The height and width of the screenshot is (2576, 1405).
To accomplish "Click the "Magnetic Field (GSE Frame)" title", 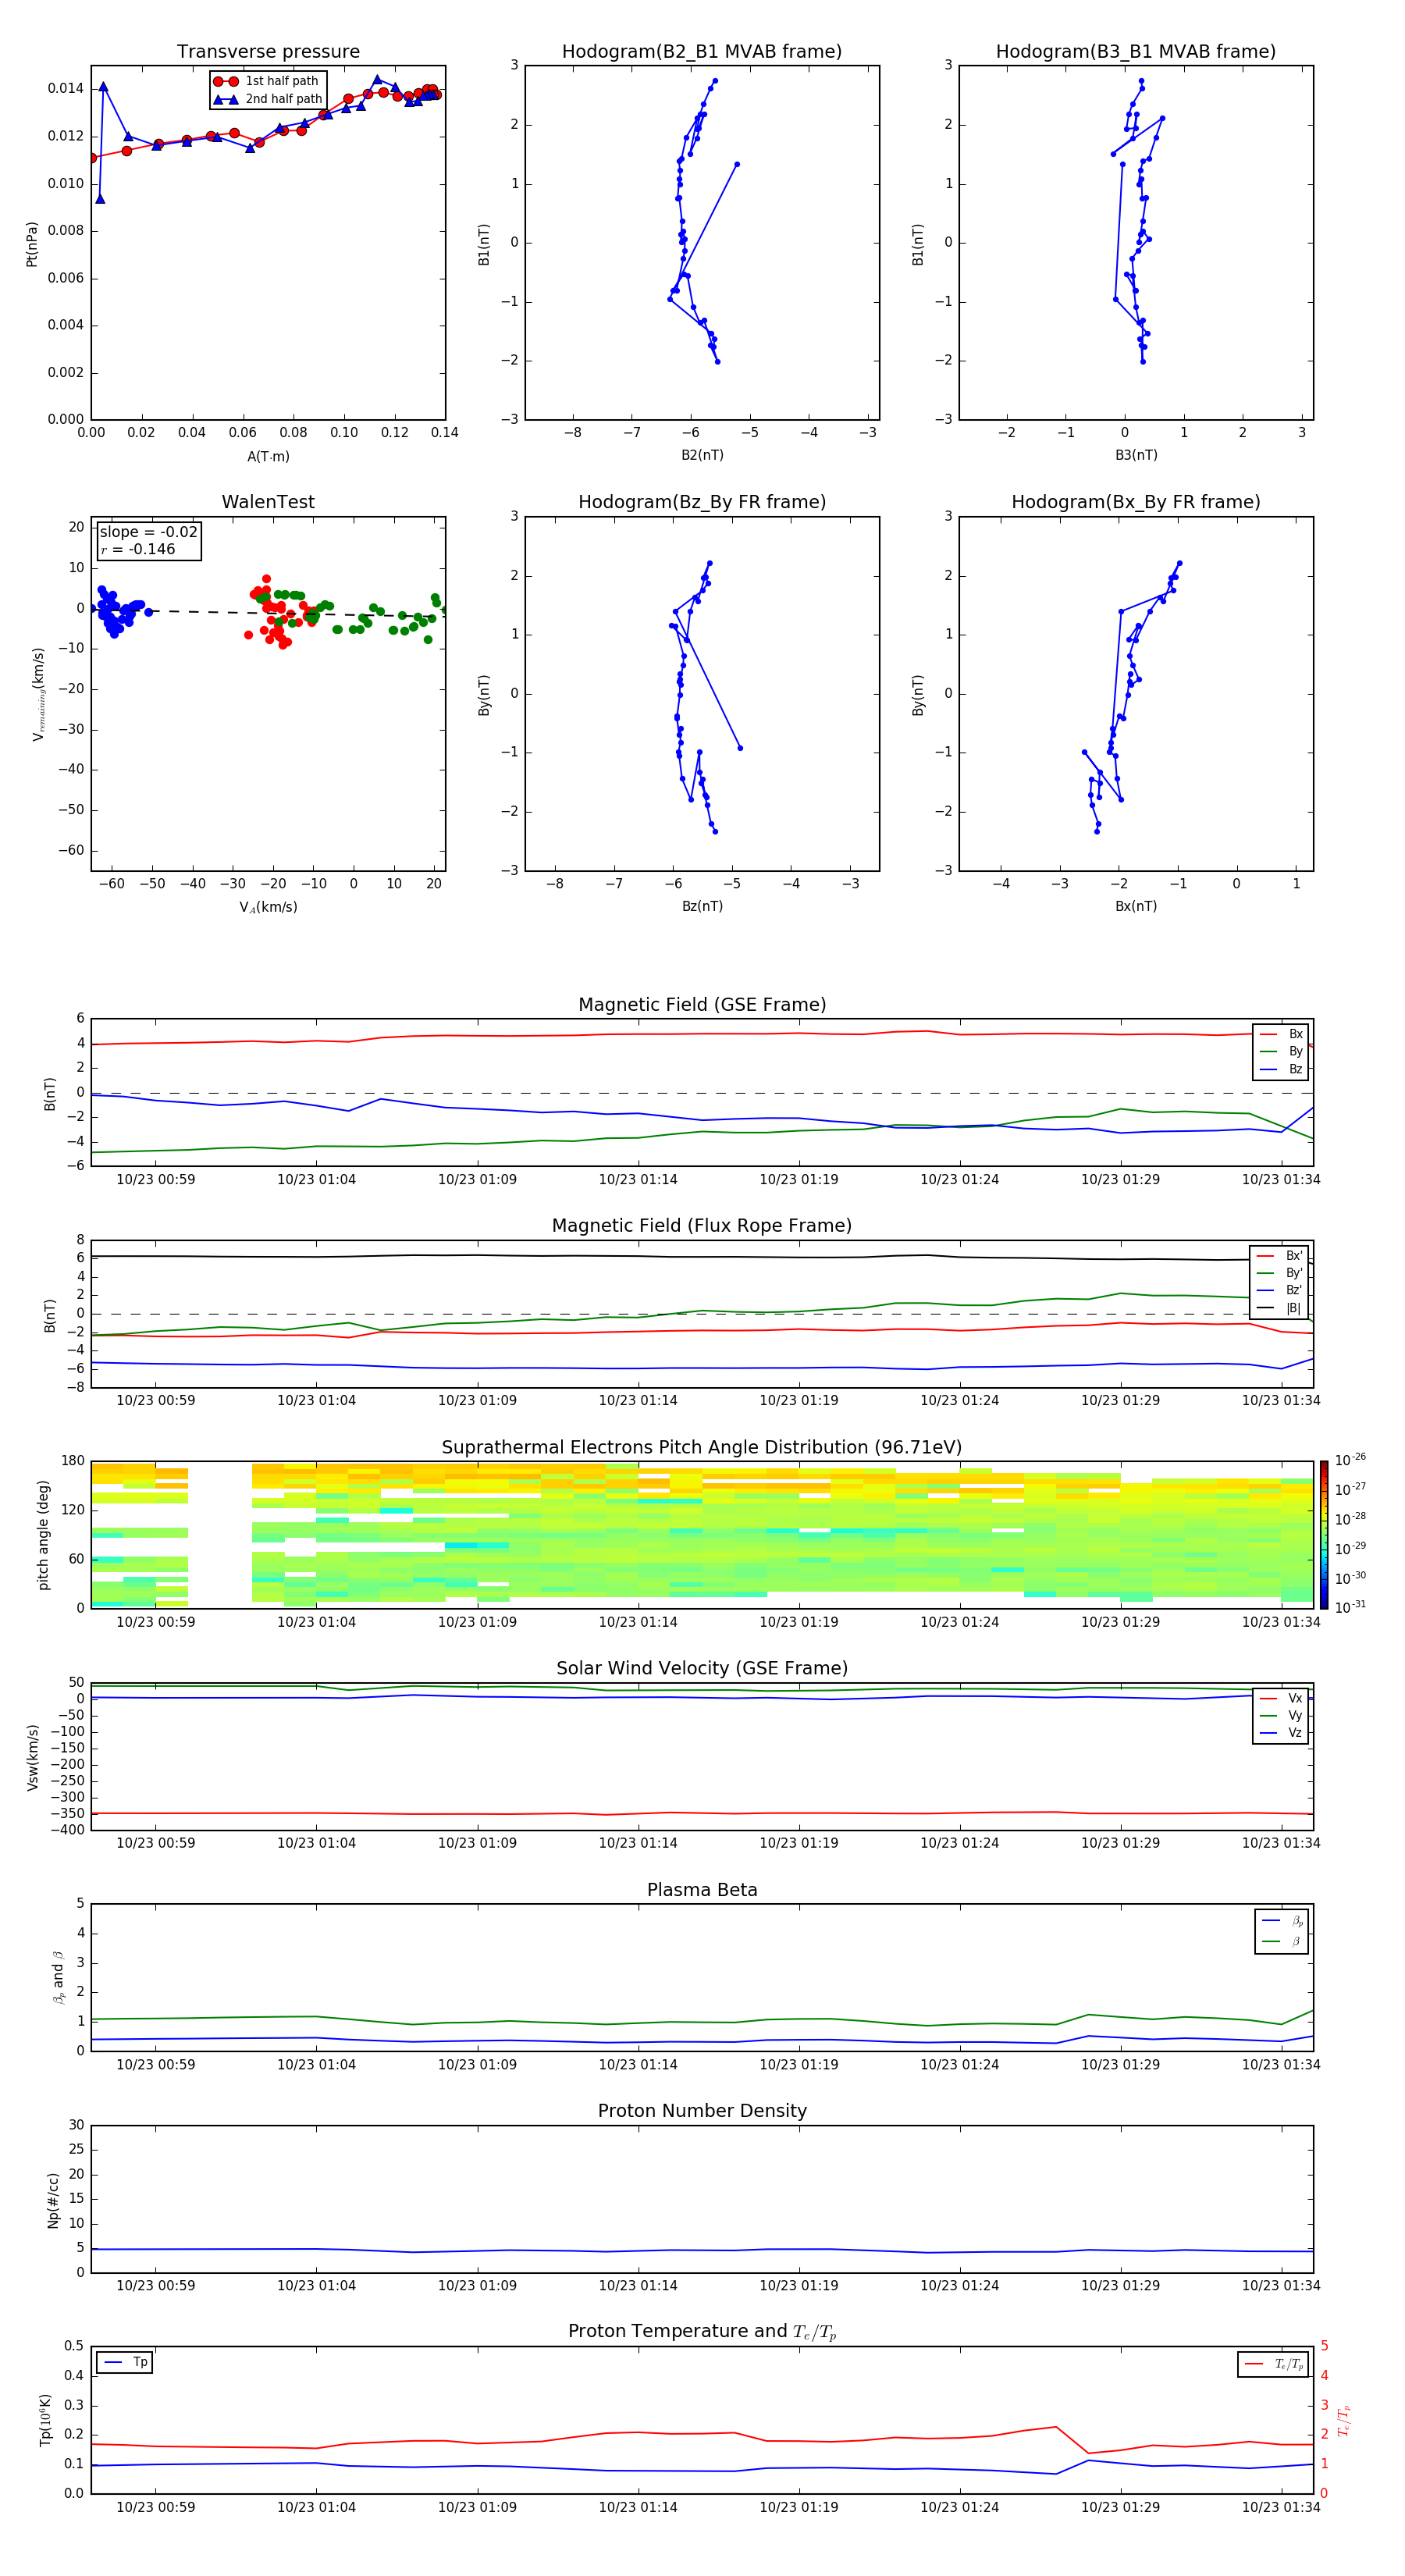I will pos(702,1005).
